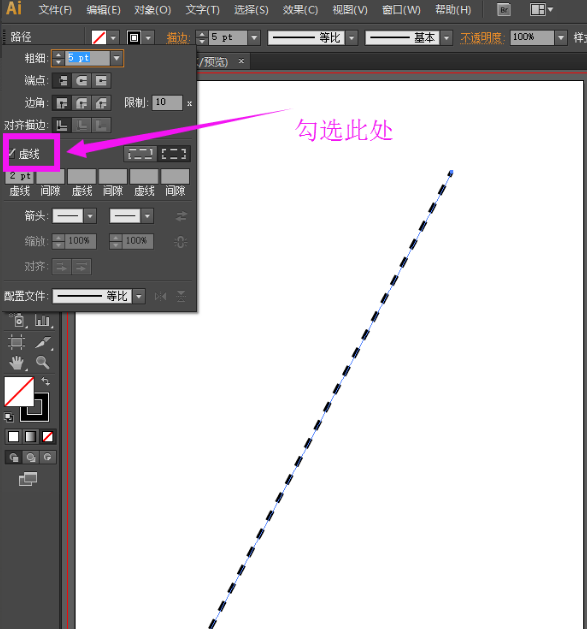Select the Zoom tool

tap(43, 363)
